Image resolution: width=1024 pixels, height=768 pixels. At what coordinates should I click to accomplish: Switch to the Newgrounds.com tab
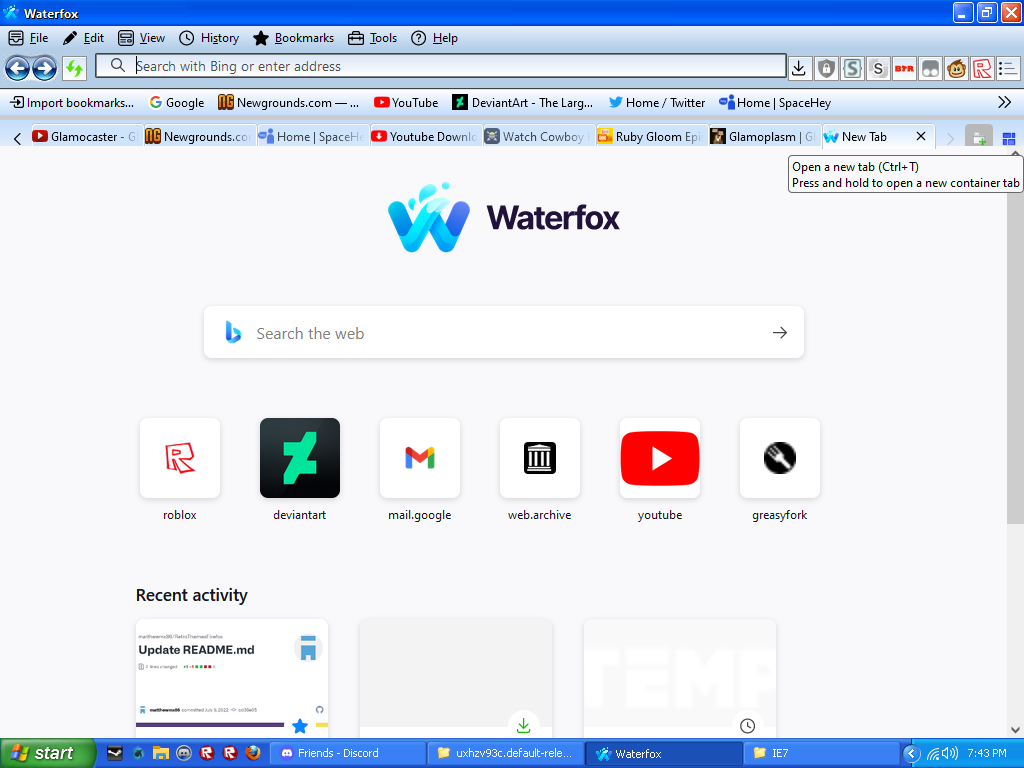tap(199, 136)
